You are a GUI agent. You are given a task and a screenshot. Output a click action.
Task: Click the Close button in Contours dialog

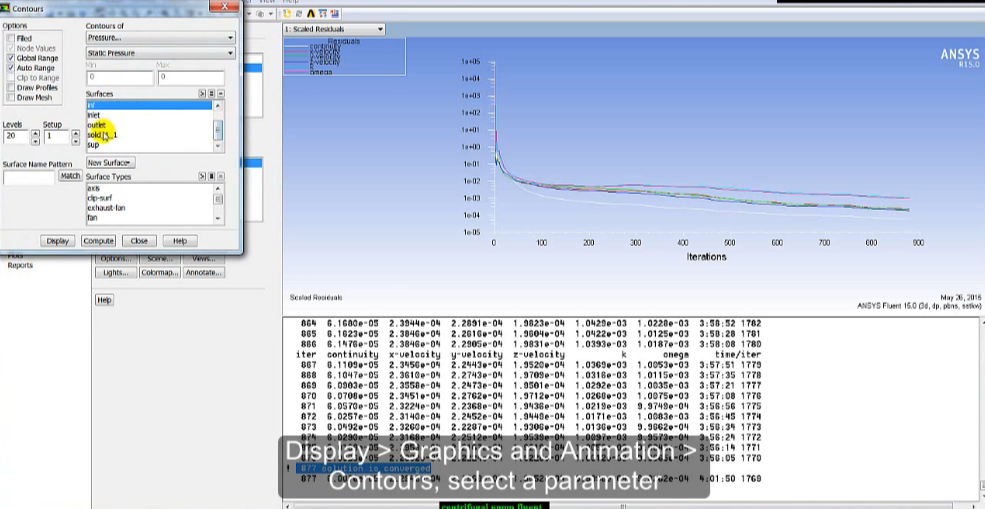(139, 241)
